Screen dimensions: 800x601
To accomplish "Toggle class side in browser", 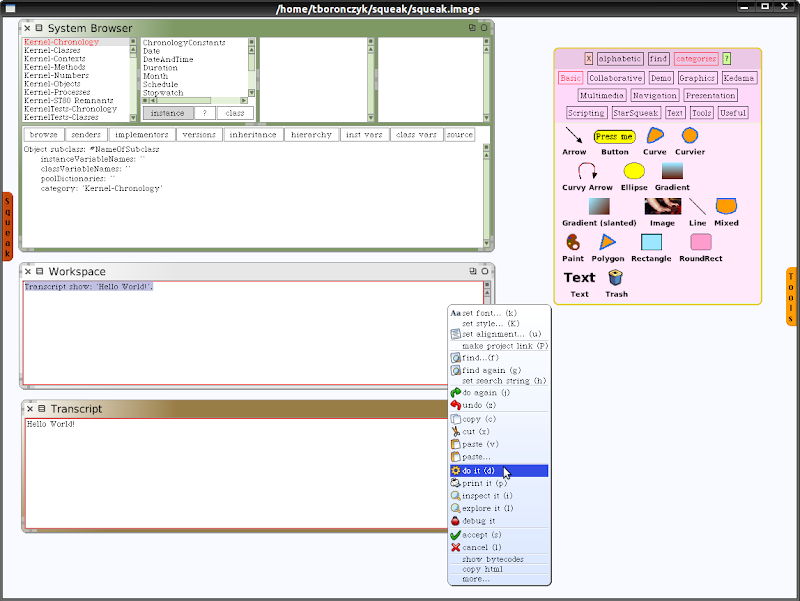I will (235, 113).
